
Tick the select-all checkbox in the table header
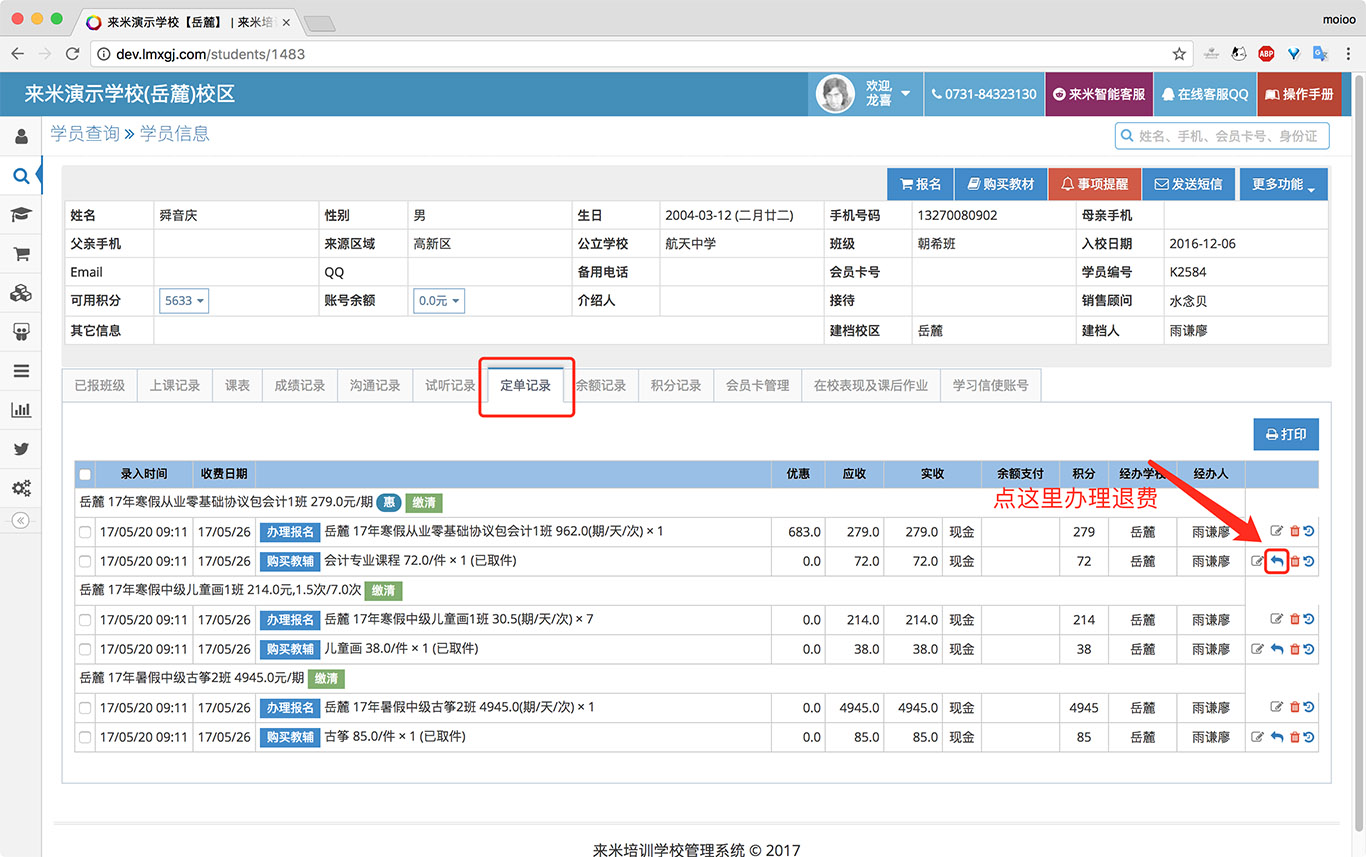pyautogui.click(x=85, y=474)
